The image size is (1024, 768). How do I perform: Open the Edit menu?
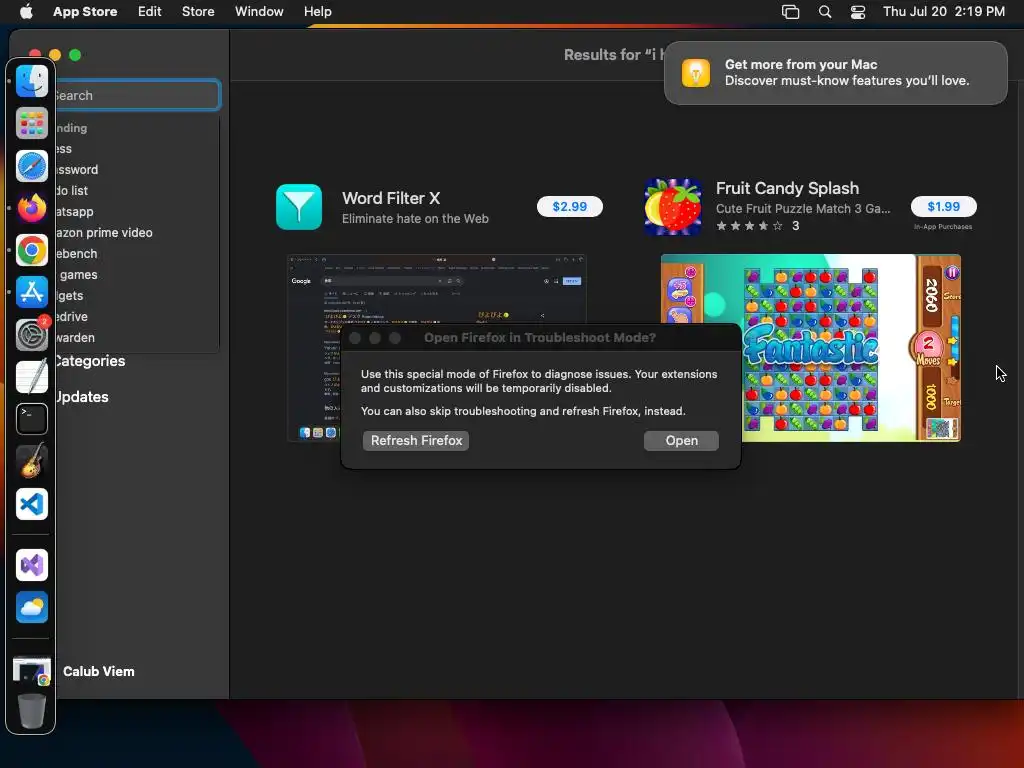(x=150, y=11)
